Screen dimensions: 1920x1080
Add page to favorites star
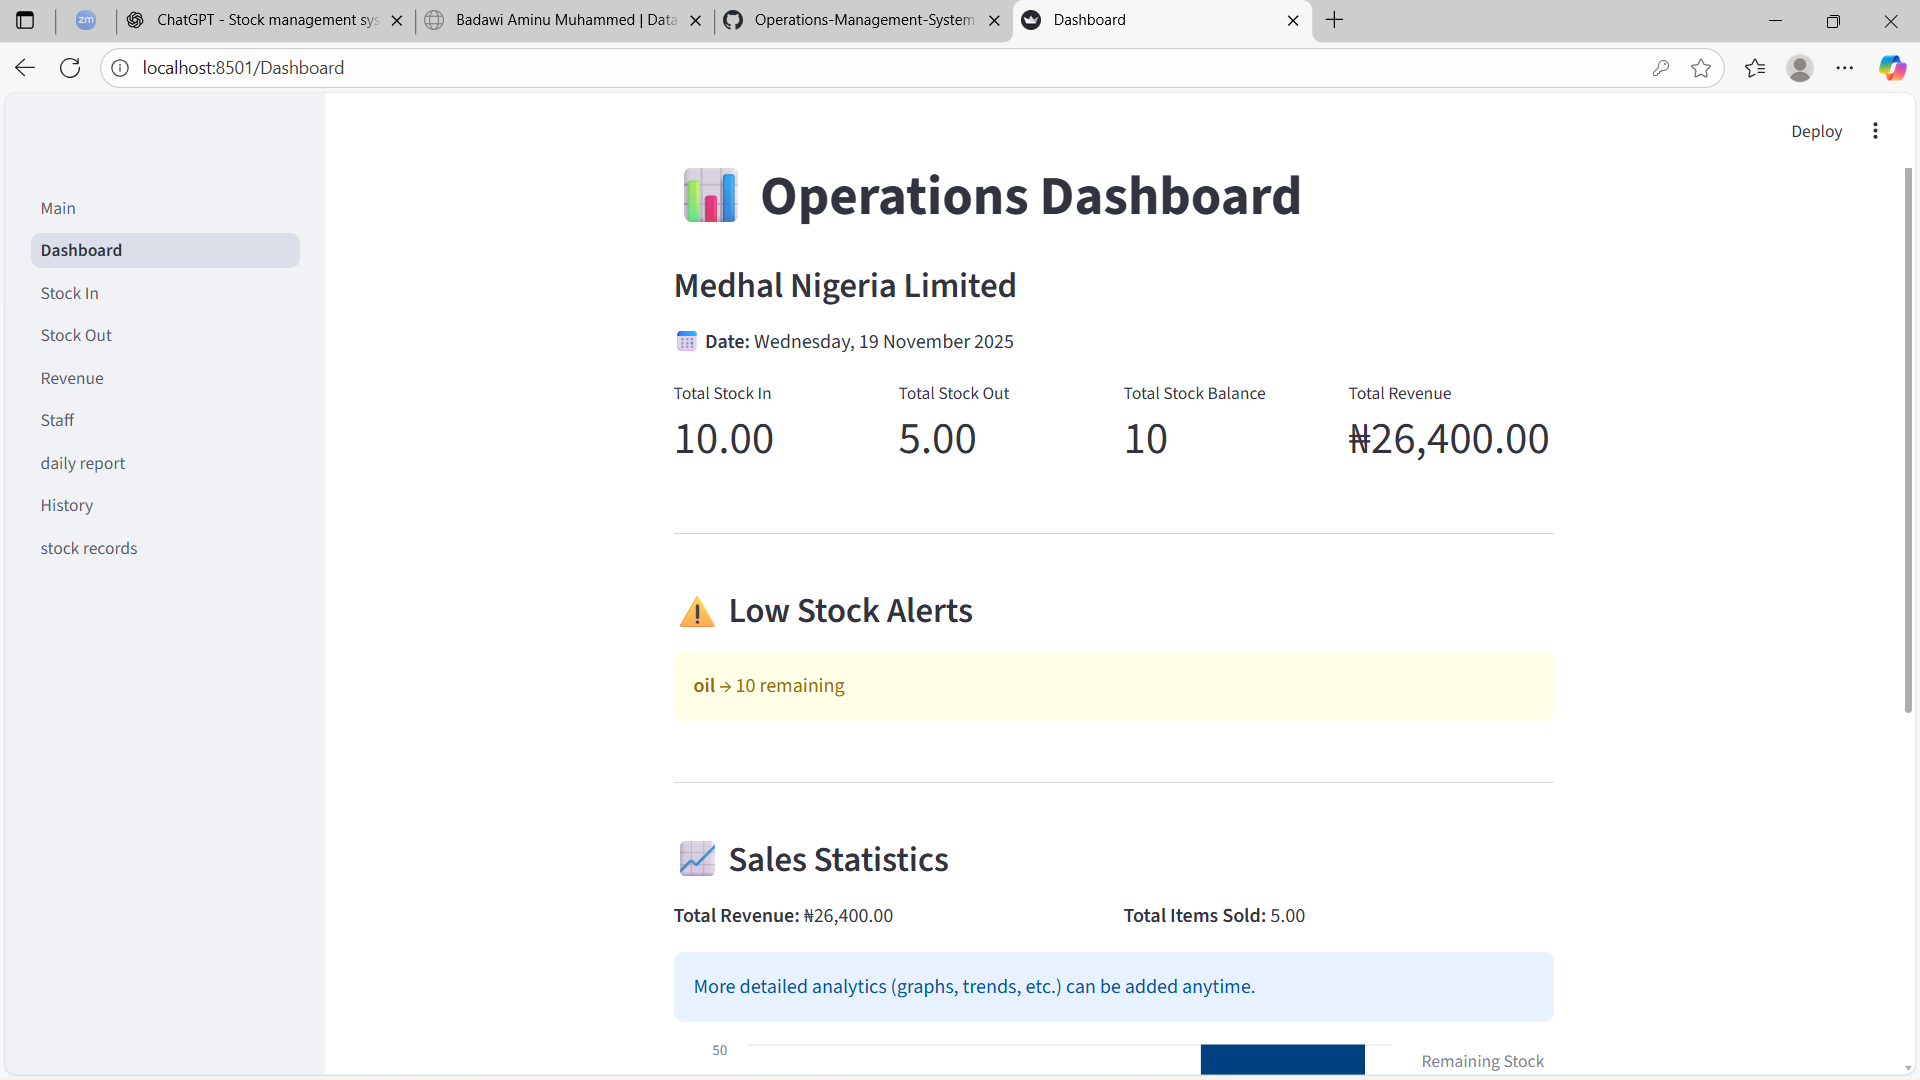tap(1700, 68)
